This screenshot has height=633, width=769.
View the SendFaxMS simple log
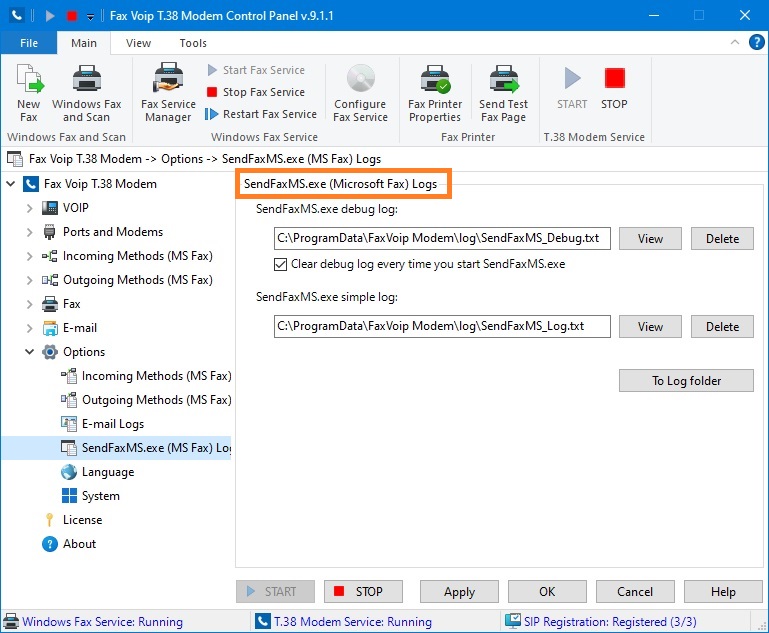click(650, 327)
